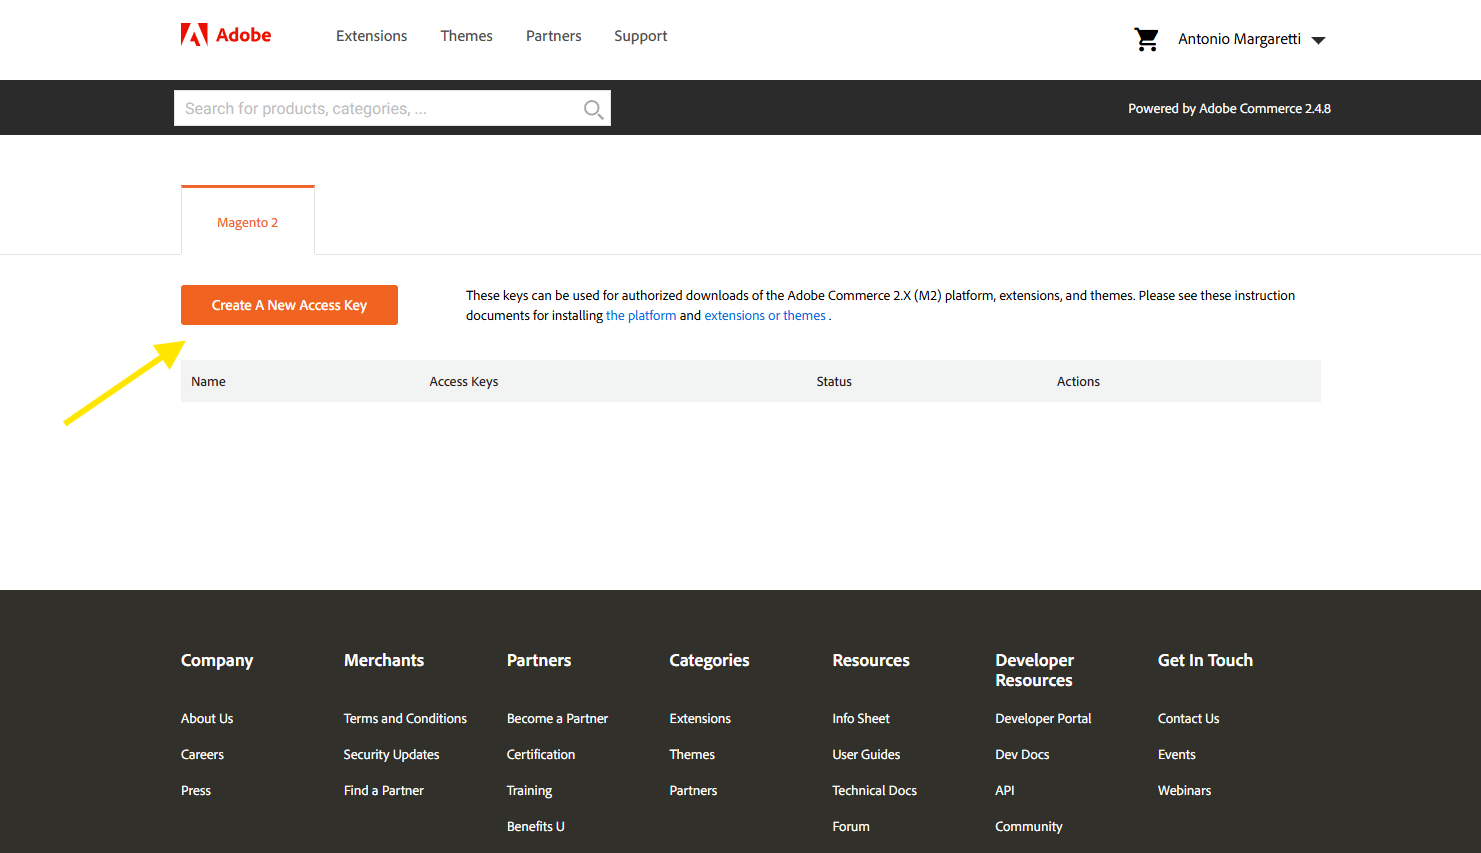Open Technical Docs footer link

874,790
